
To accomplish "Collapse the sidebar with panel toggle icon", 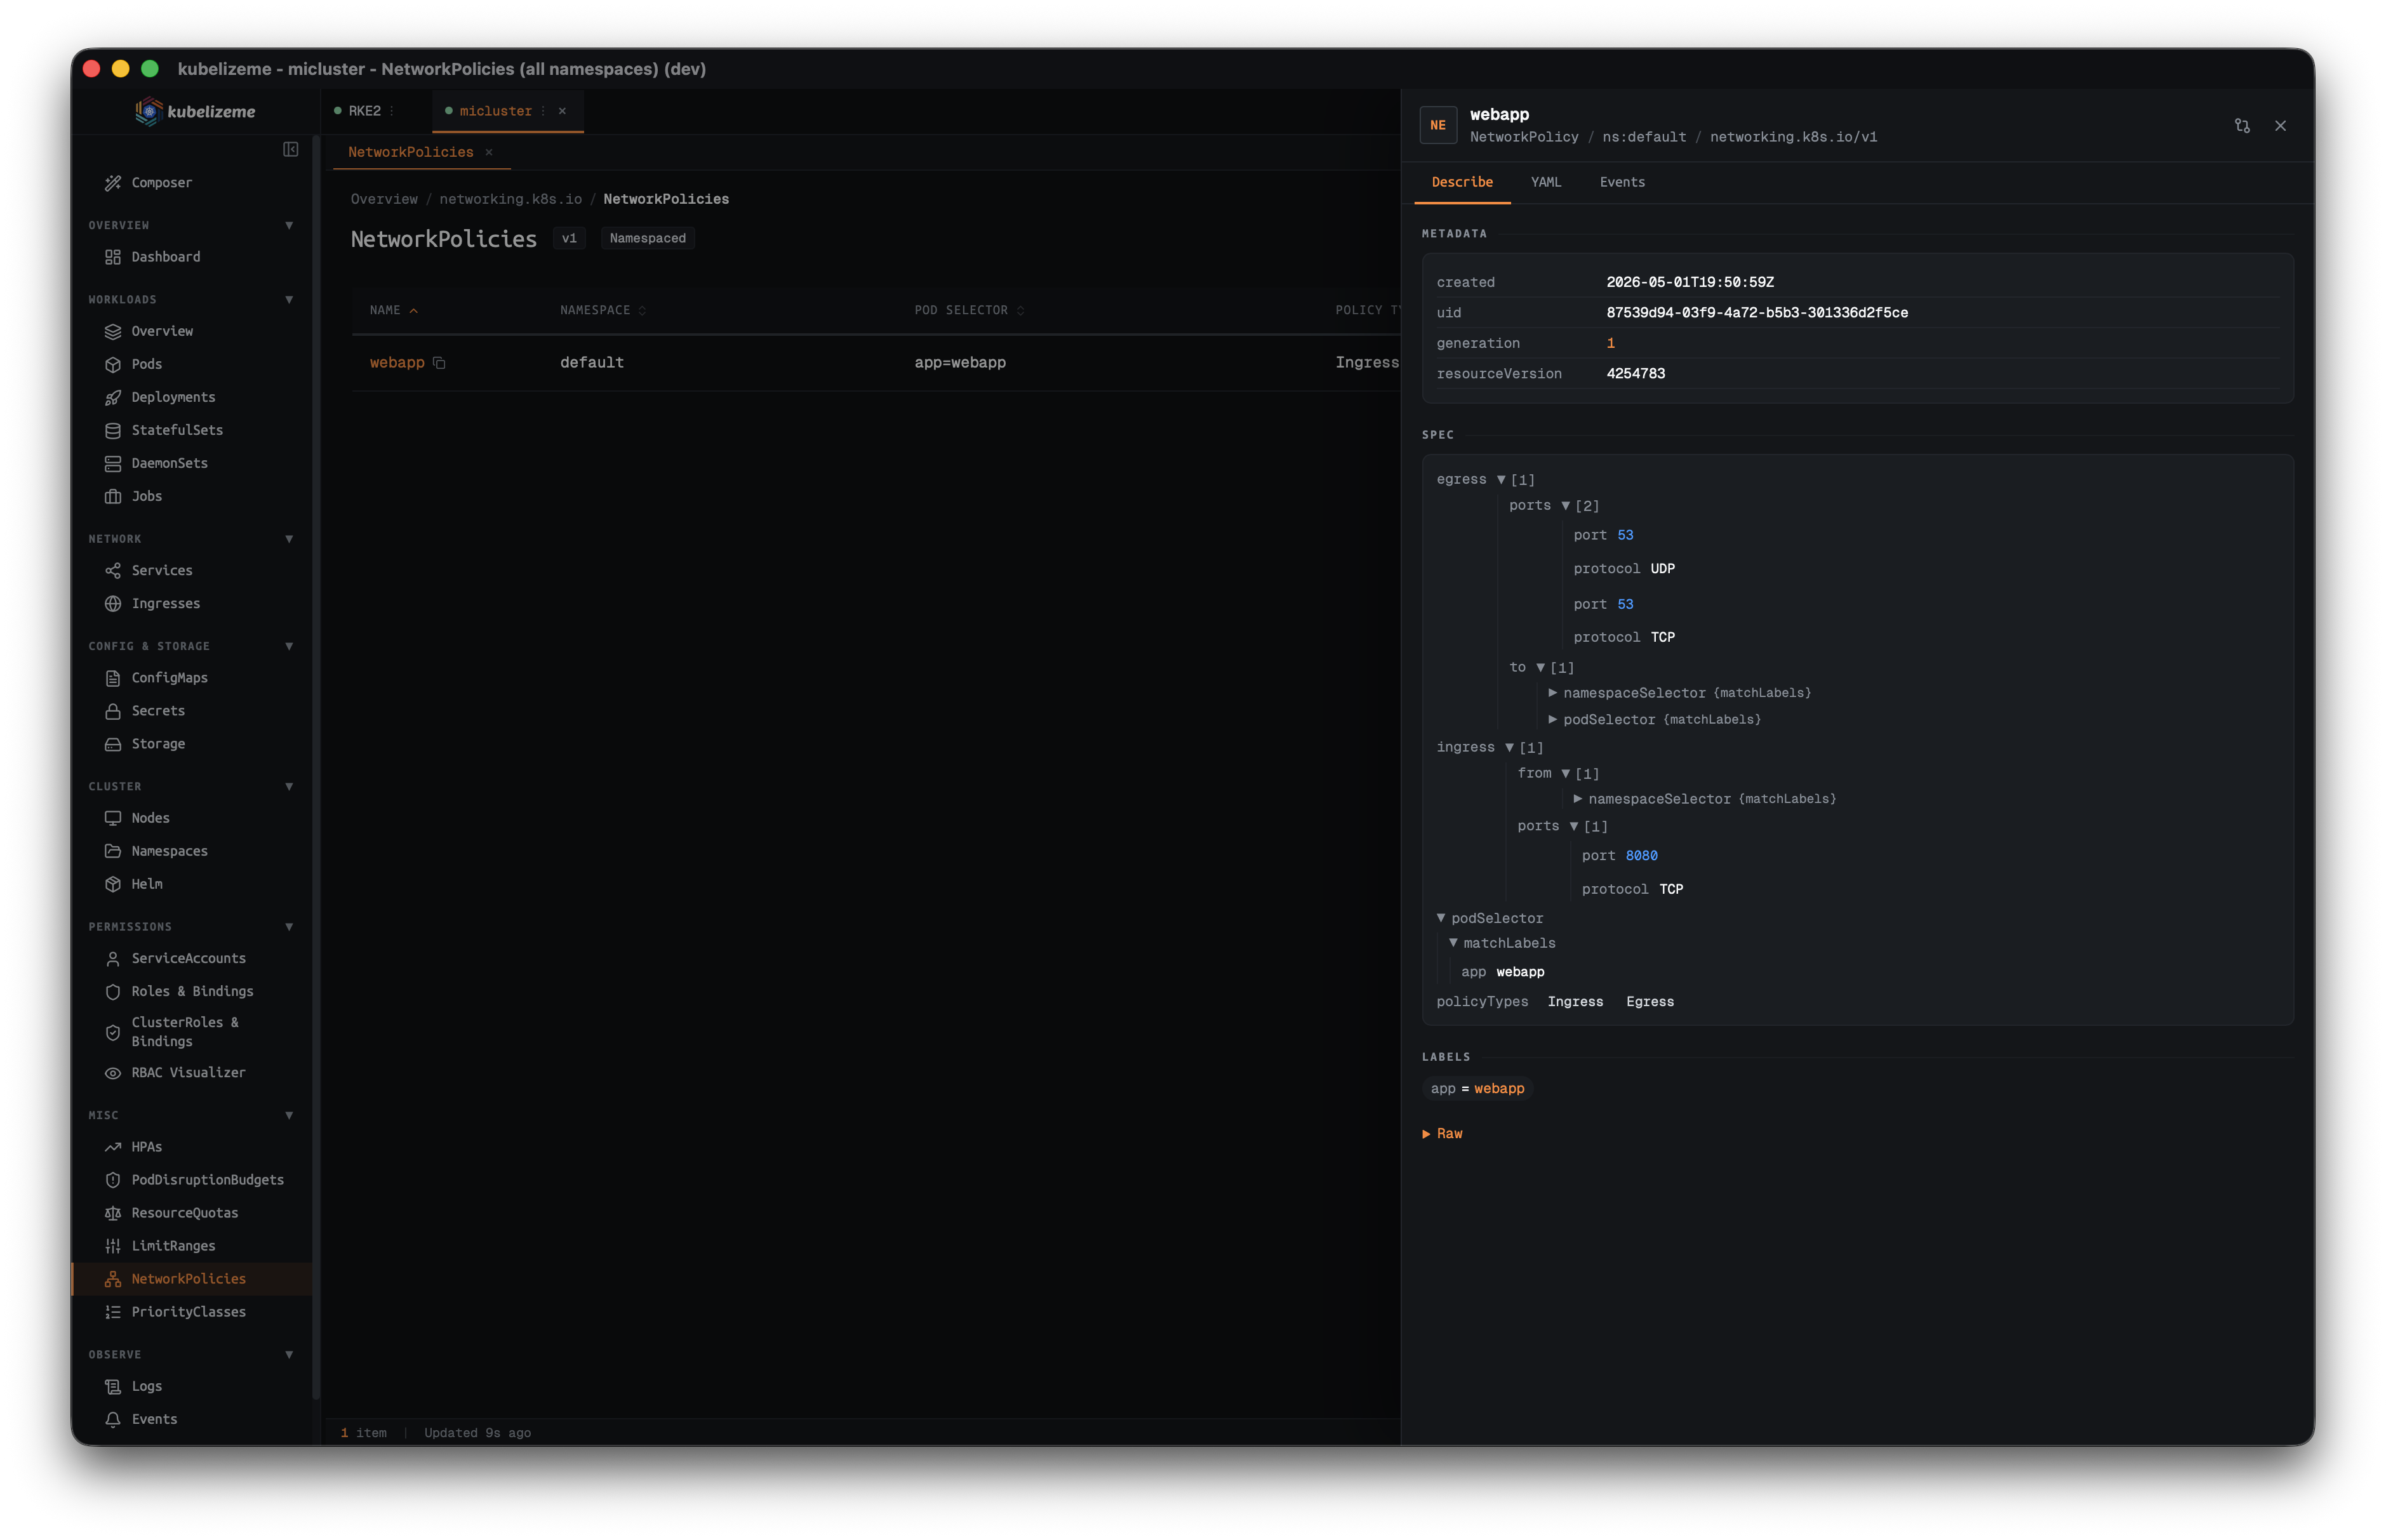I will pos(291,149).
